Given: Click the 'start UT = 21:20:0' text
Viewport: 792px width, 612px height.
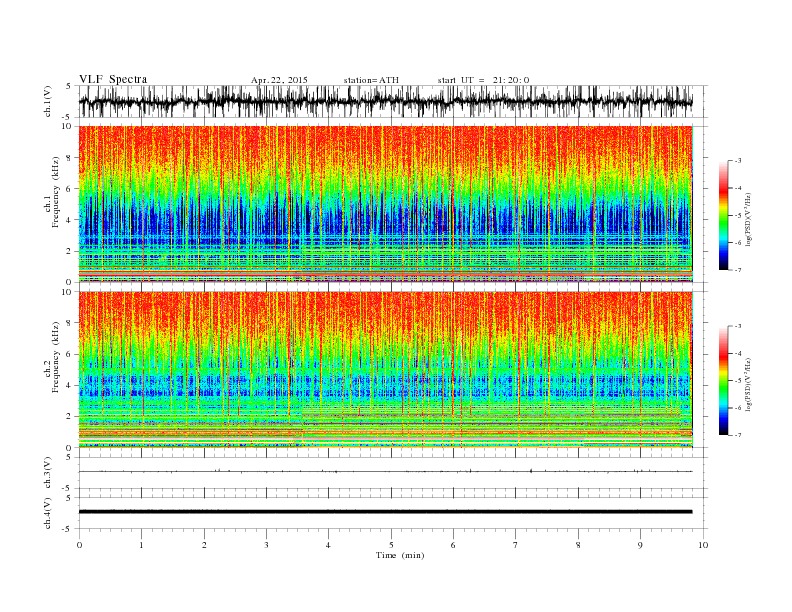Looking at the screenshot, I should click(483, 80).
